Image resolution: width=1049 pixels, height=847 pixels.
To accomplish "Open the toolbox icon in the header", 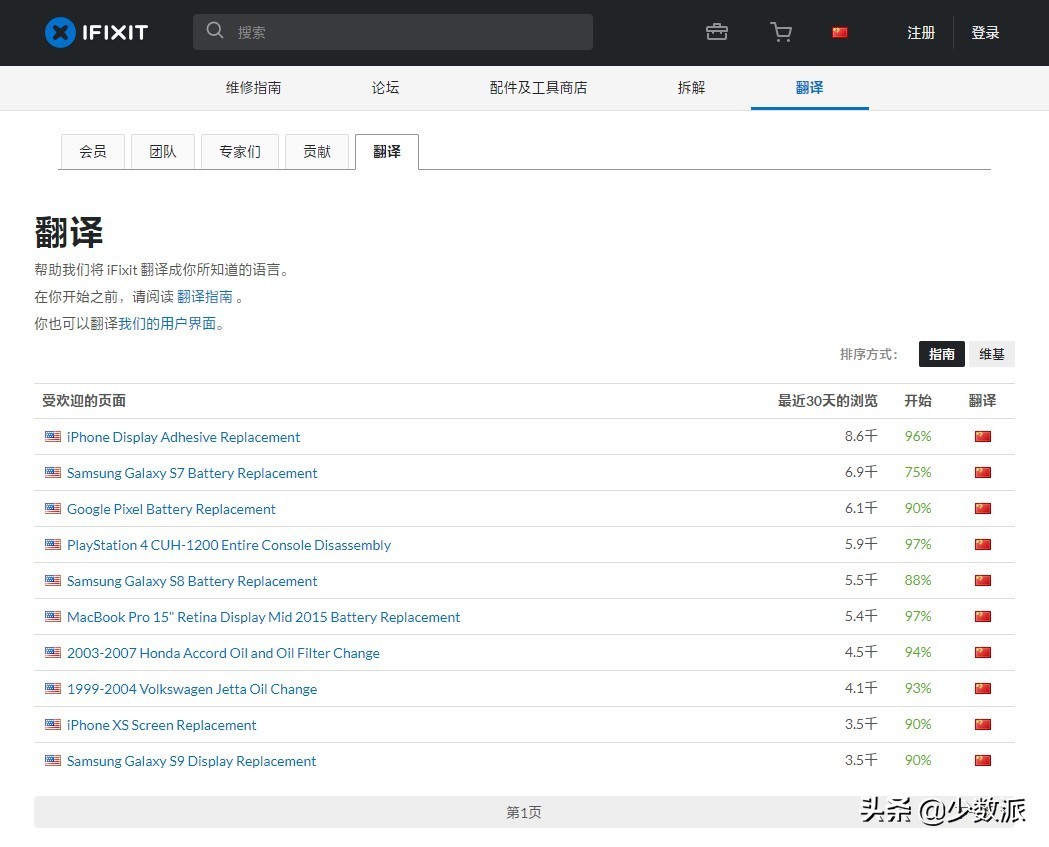I will (x=716, y=32).
